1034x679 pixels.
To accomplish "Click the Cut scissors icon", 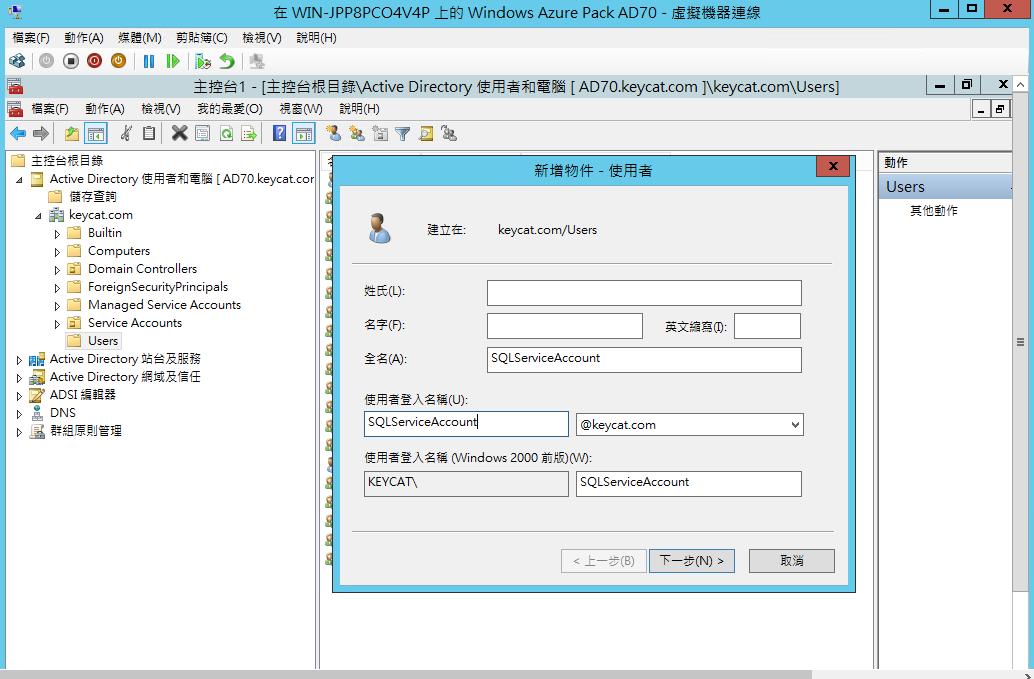I will coord(126,134).
